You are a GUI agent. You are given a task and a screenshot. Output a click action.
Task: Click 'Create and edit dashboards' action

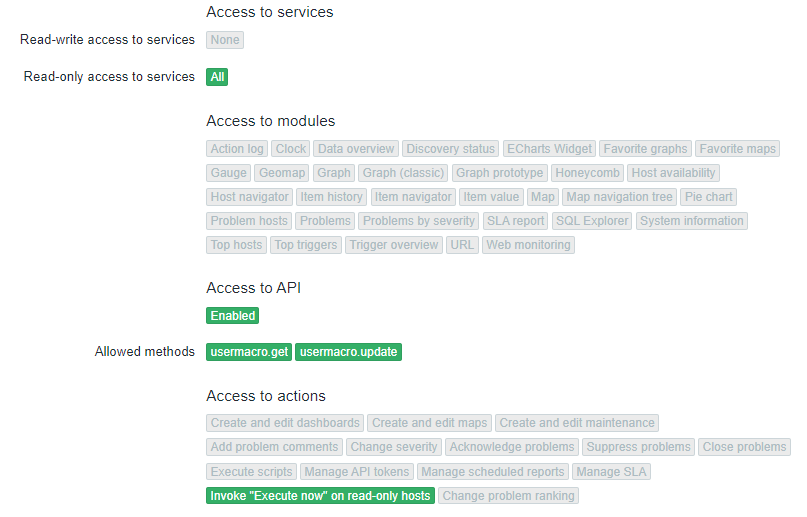point(285,423)
